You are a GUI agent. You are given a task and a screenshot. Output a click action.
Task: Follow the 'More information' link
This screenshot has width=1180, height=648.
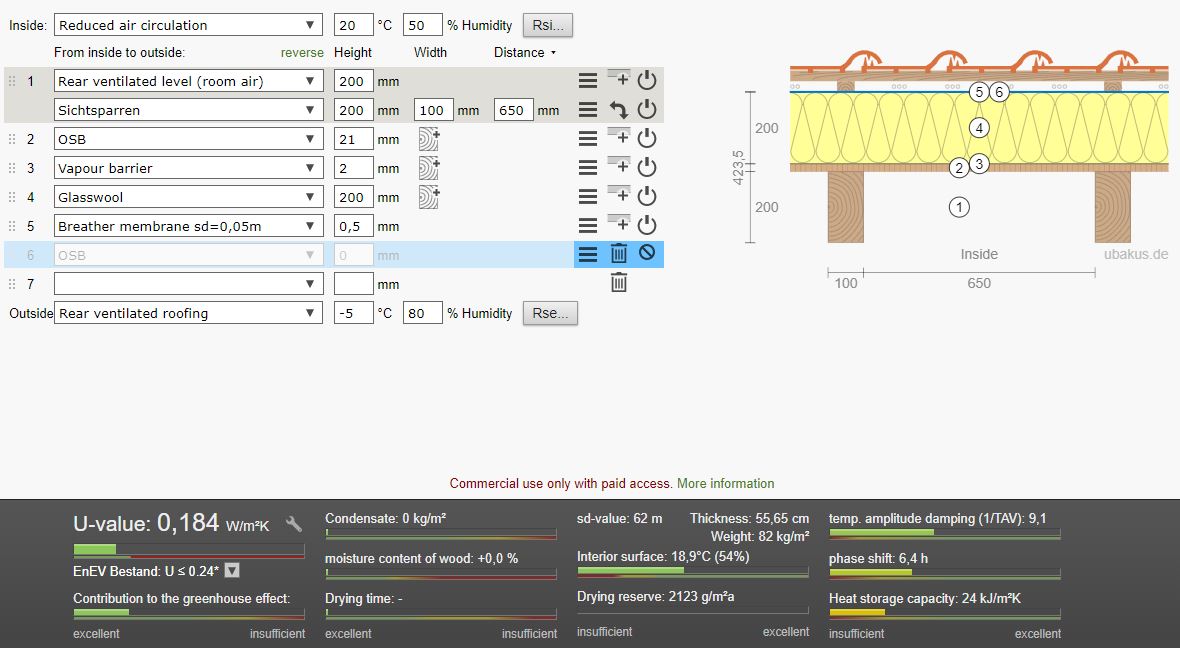725,483
